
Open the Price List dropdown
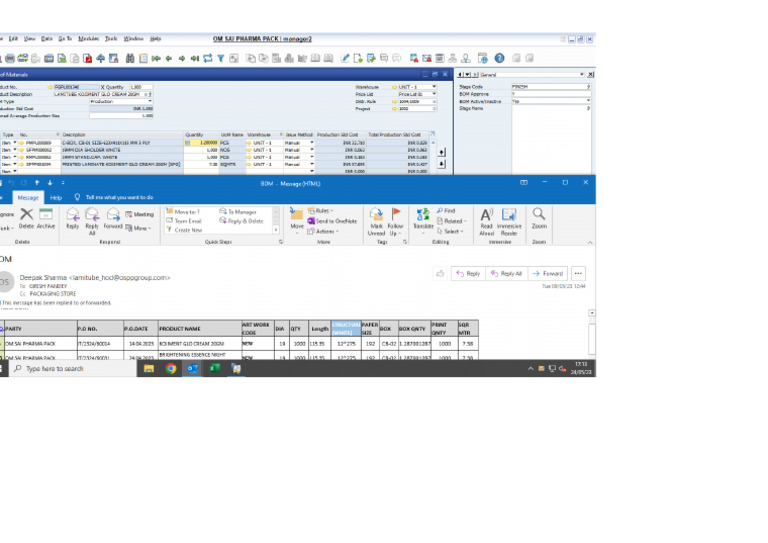click(x=434, y=94)
